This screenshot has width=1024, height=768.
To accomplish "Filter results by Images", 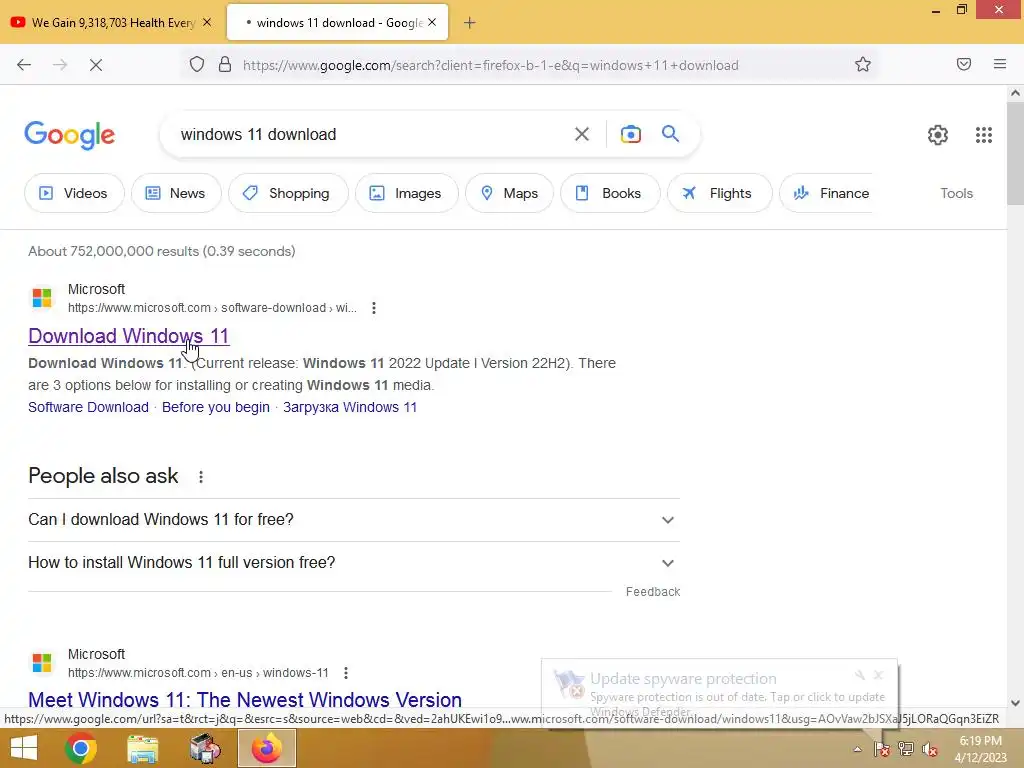I will (x=406, y=193).
